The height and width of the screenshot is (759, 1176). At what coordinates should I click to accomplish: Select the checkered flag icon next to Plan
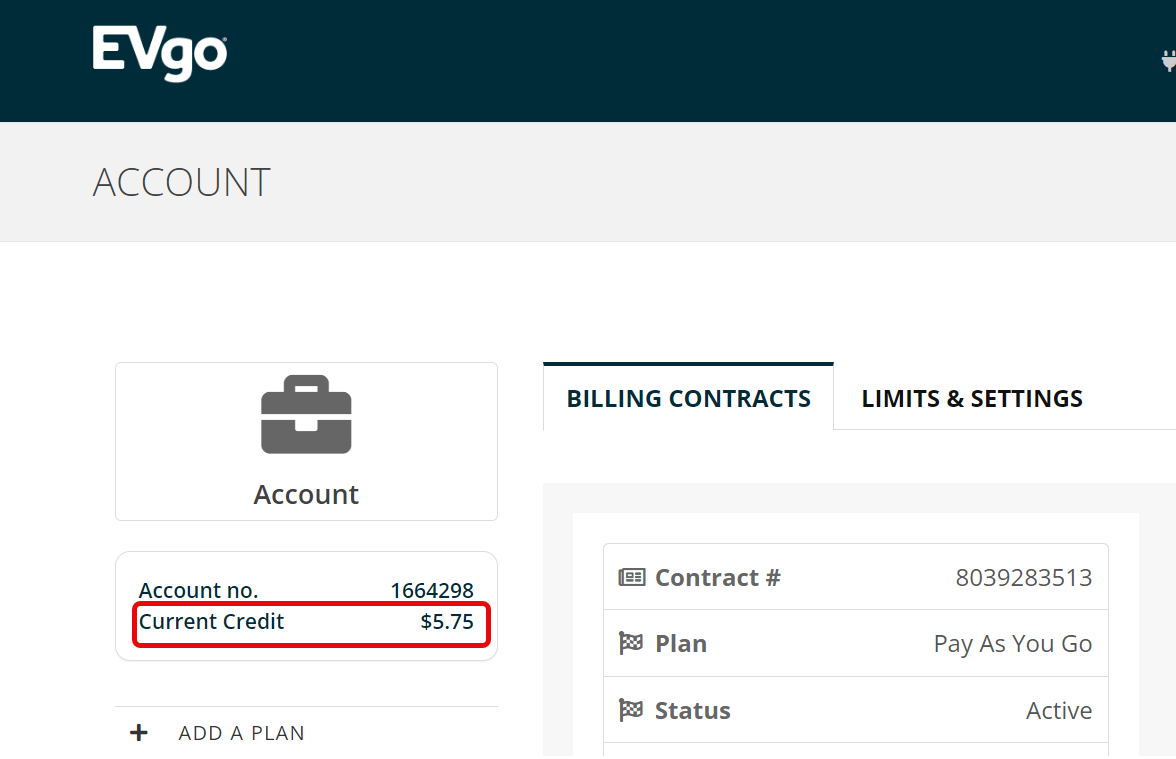[630, 643]
